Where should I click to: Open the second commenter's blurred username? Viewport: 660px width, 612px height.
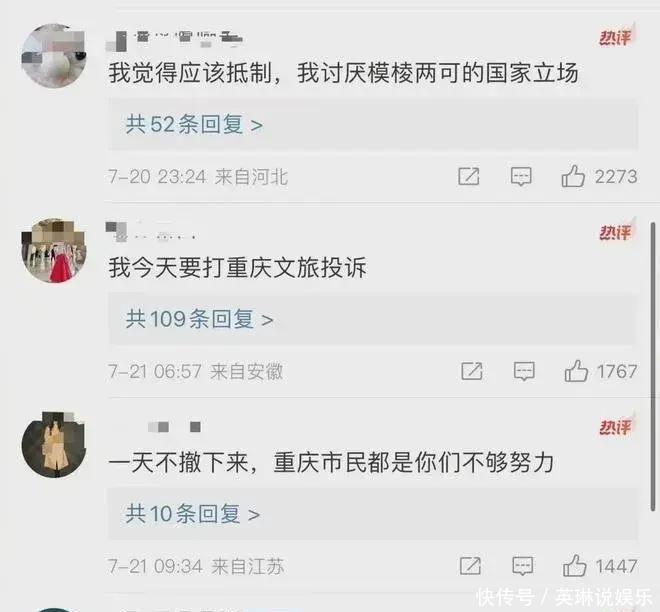(151, 231)
